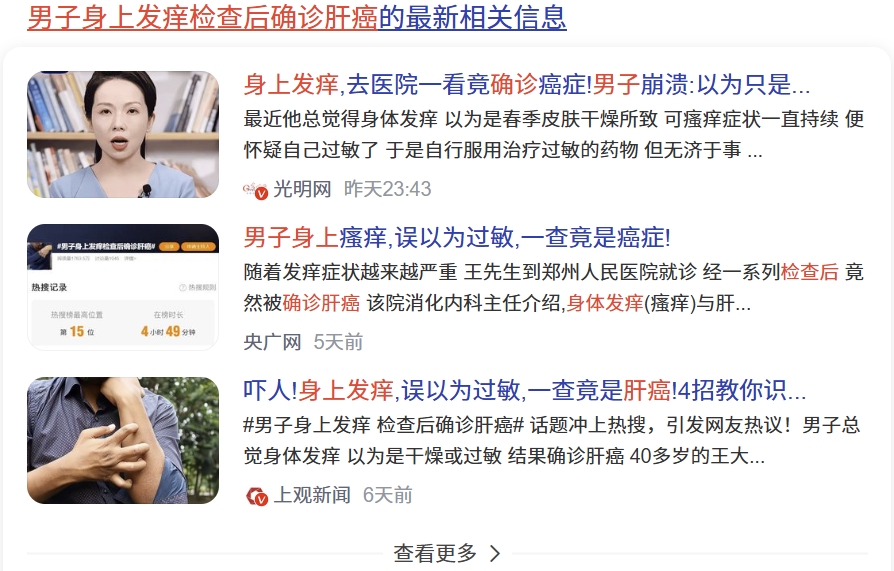Open the 男子身上发痒检查后确诊肝癌 heading link
Screen dimensions: 894x571
pos(296,18)
